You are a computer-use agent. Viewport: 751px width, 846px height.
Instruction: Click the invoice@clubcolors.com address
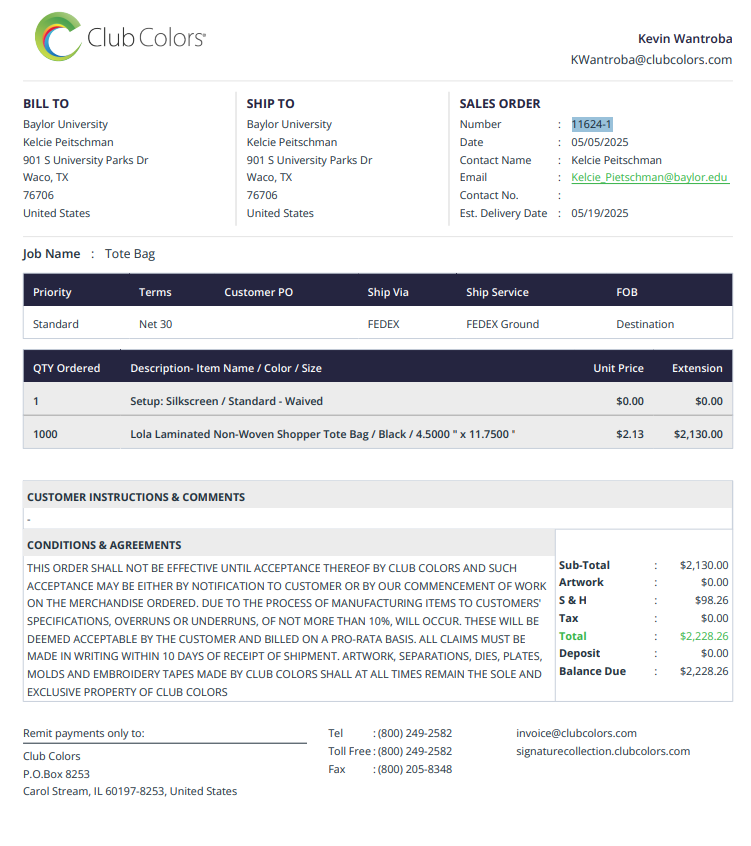(576, 733)
